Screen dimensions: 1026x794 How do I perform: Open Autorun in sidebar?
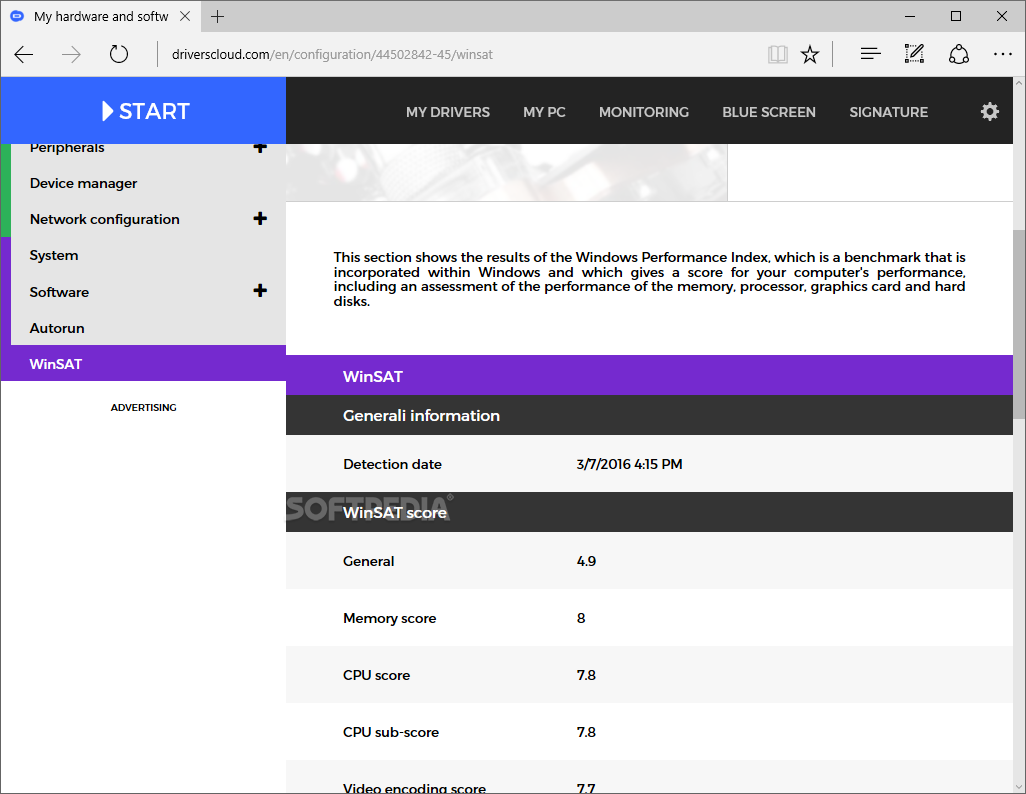point(57,328)
